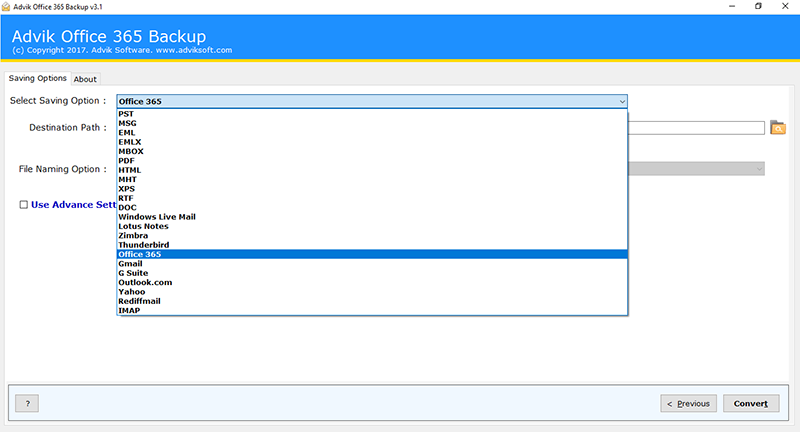
Task: Restore down the application window
Action: 758,6
